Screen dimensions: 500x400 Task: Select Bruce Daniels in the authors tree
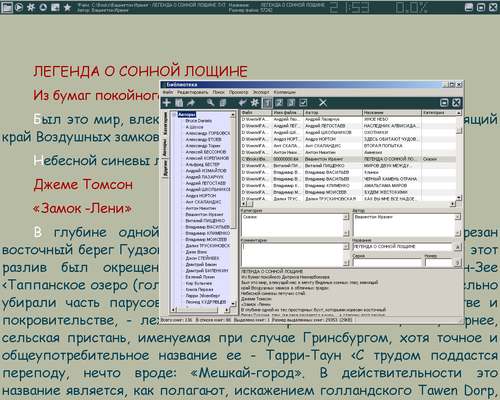click(199, 121)
